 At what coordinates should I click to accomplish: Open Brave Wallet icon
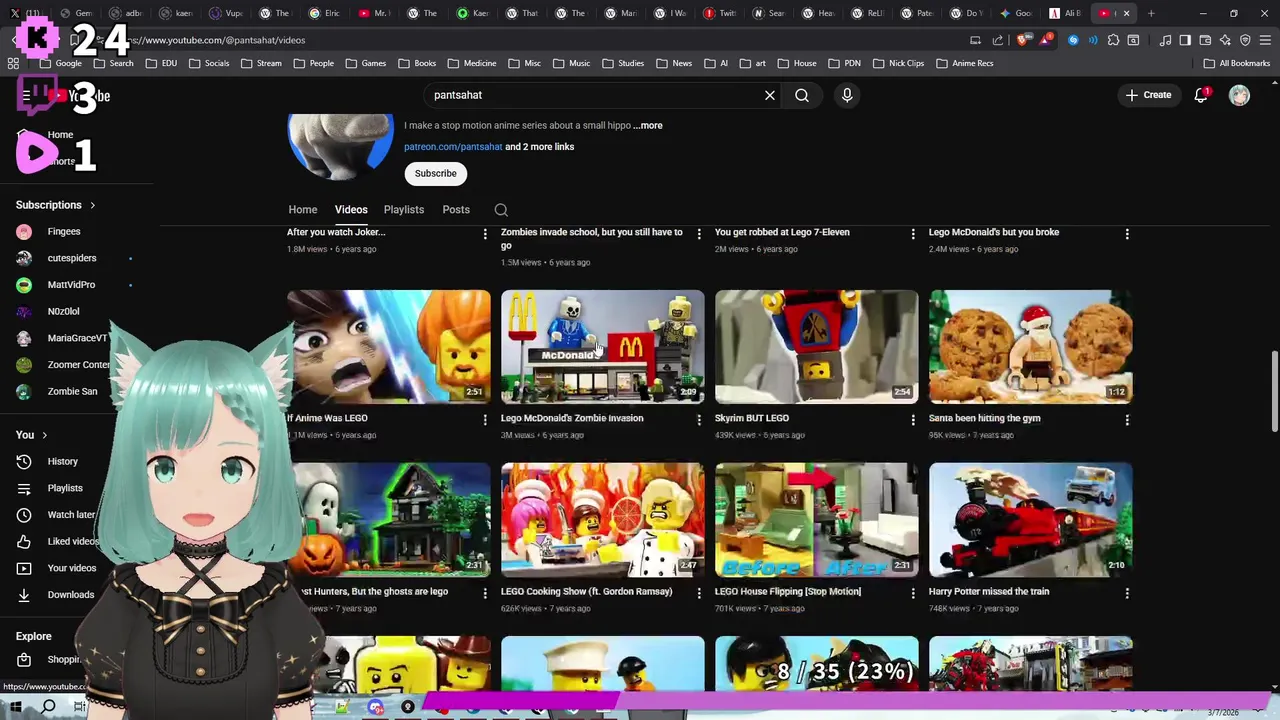1205,40
